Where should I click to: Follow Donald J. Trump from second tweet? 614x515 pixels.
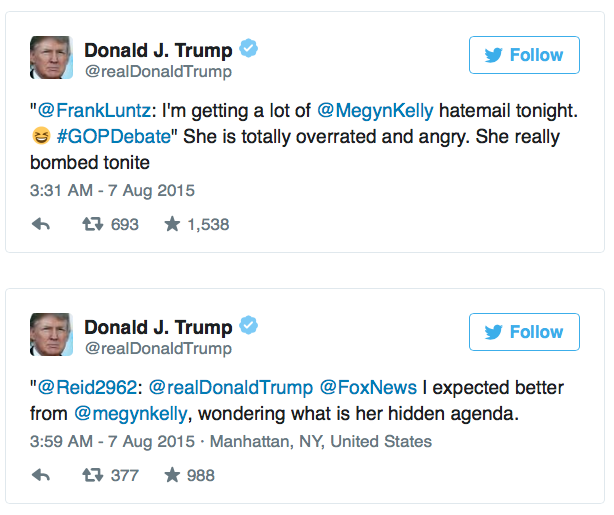523,332
